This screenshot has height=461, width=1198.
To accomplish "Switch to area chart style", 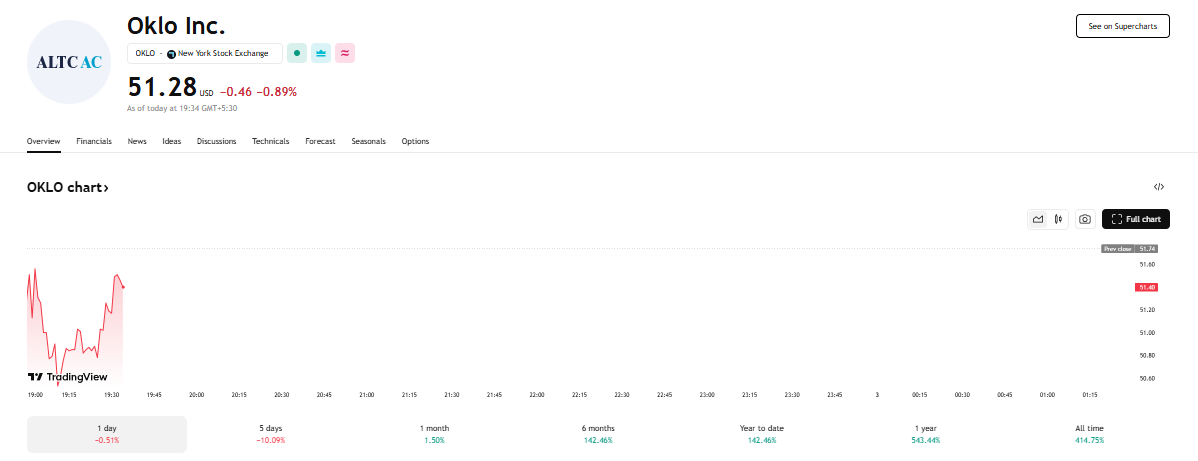I will click(x=1038, y=219).
